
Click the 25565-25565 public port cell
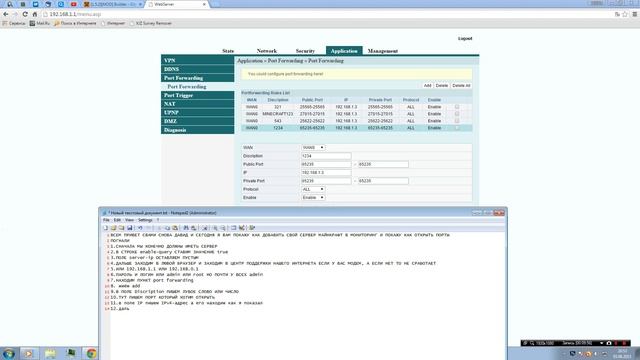[x=312, y=107]
